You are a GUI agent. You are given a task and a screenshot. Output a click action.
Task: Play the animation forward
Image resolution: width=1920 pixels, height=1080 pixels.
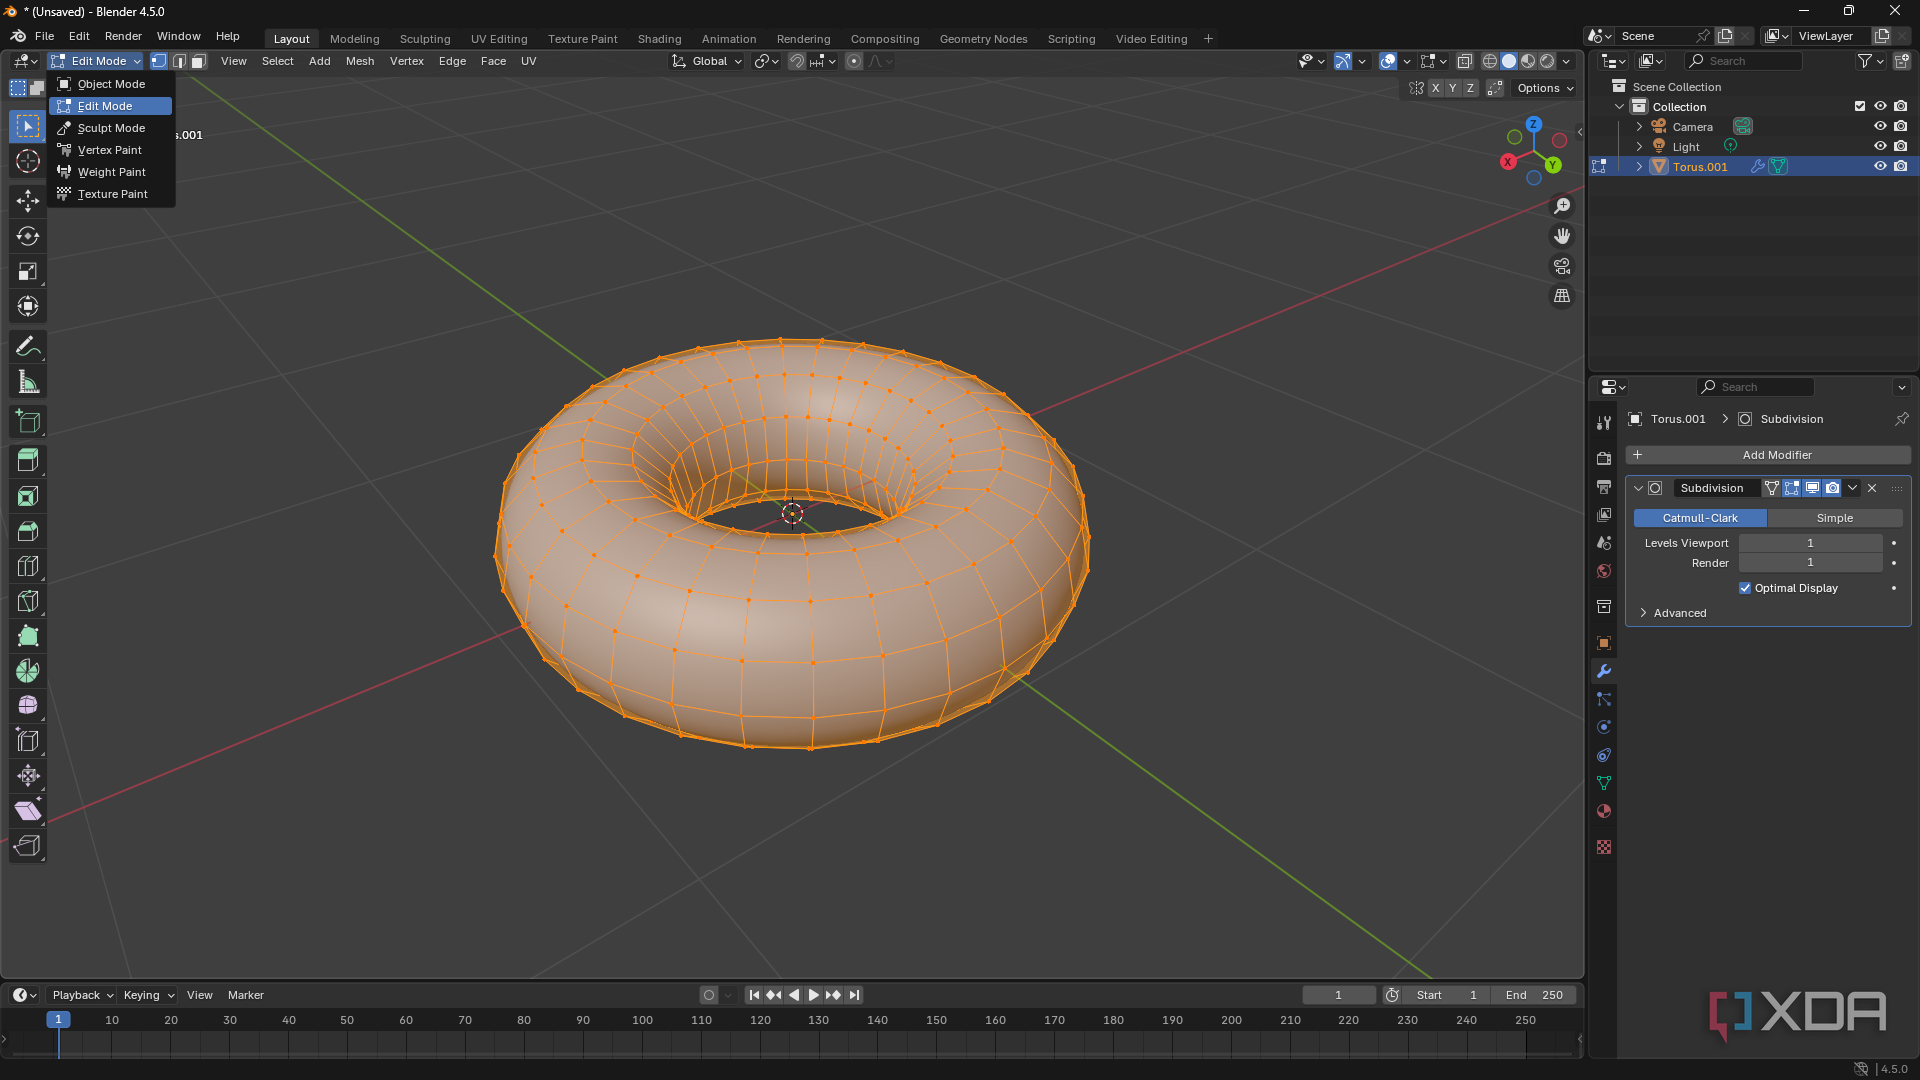pyautogui.click(x=814, y=995)
